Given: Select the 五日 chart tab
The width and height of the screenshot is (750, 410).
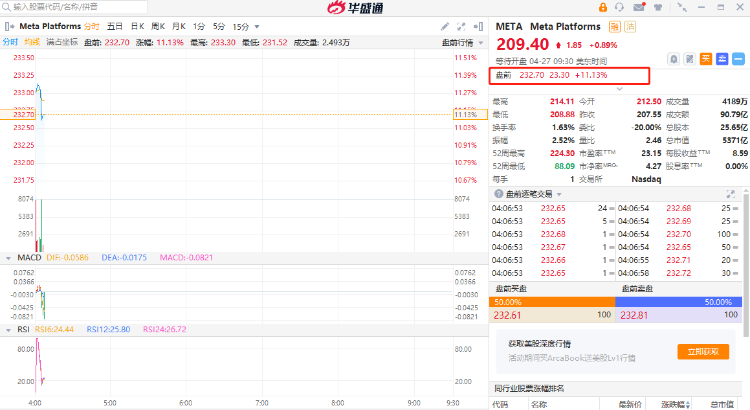Looking at the screenshot, I should 115,26.
